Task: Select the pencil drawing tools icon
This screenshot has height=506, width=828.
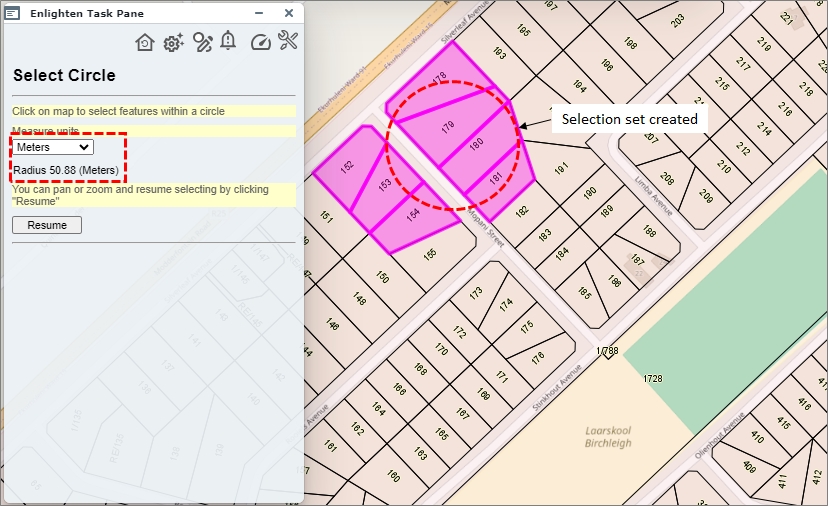Action: (x=203, y=42)
